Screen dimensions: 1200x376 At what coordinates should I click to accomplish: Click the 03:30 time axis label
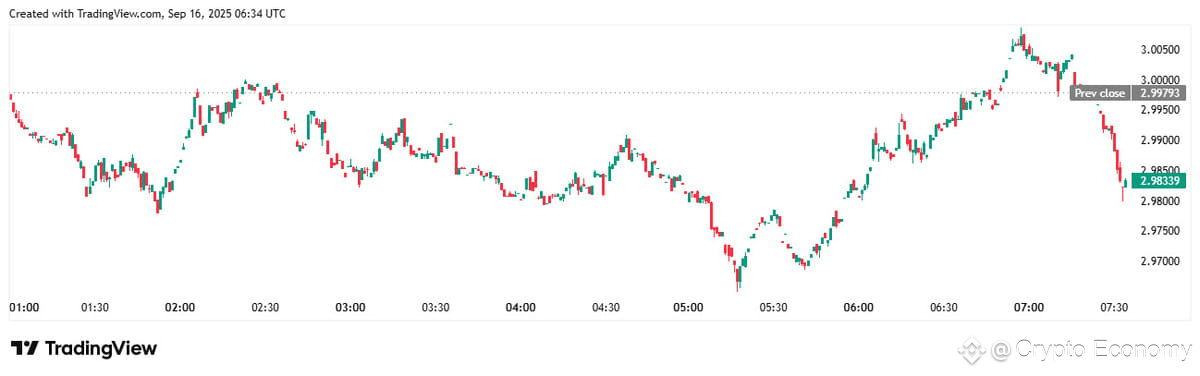(x=435, y=307)
